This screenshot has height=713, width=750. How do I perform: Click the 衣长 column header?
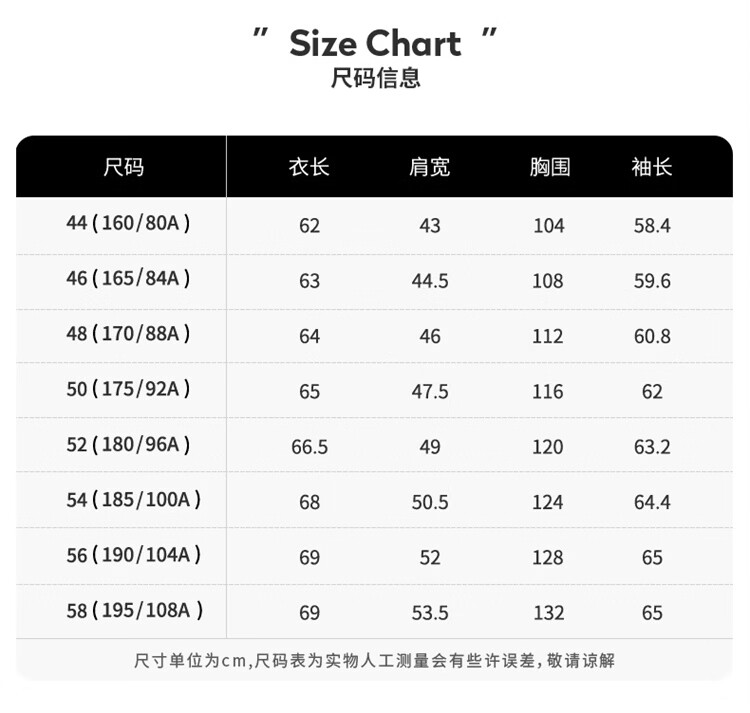coord(309,167)
